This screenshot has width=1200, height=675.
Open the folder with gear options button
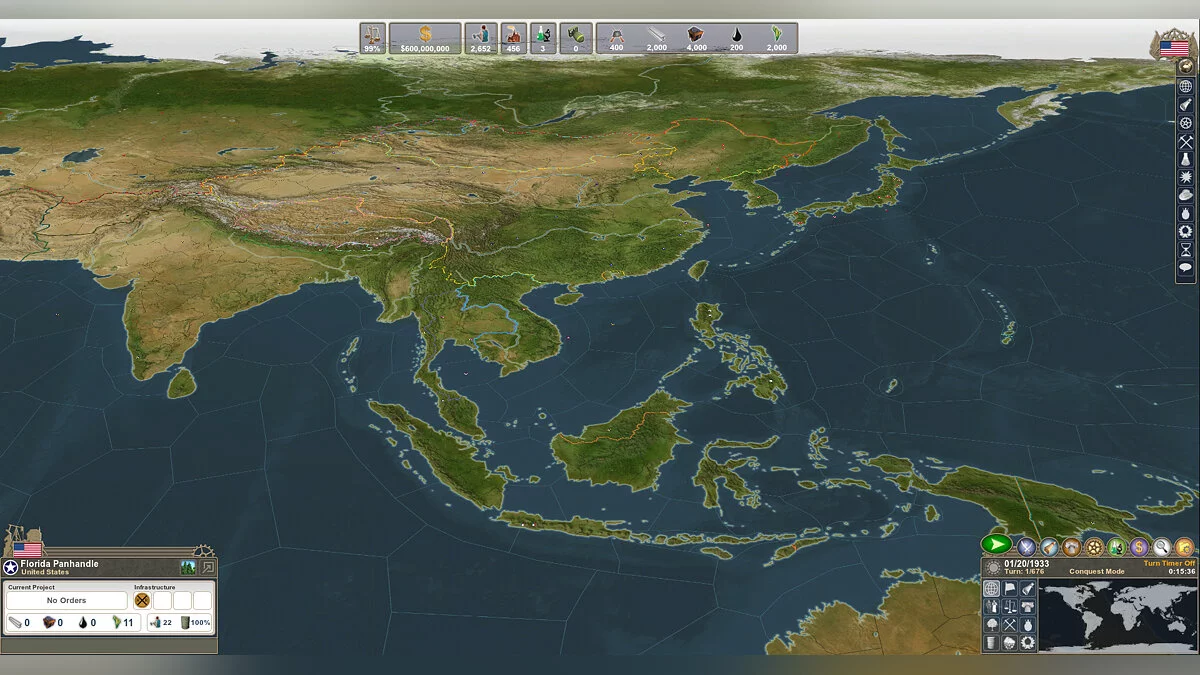(x=1184, y=547)
